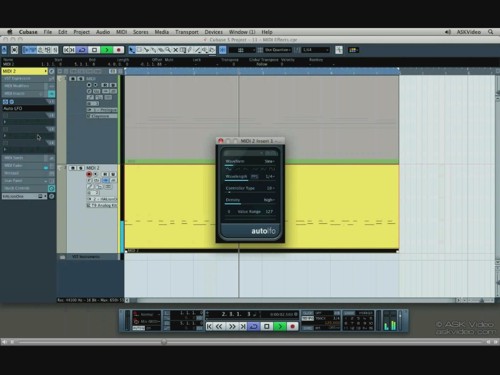
Task: Select the Glue tool
Action: pos(154,50)
